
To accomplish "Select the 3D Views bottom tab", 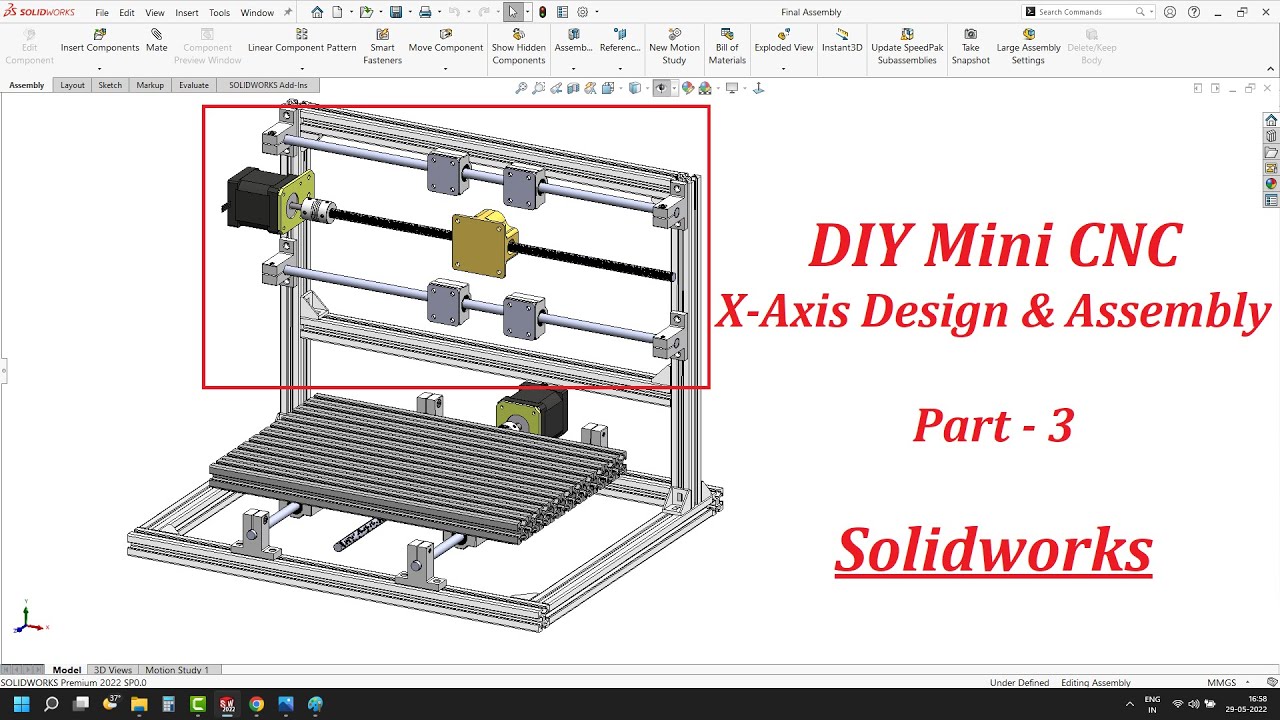I will 112,670.
